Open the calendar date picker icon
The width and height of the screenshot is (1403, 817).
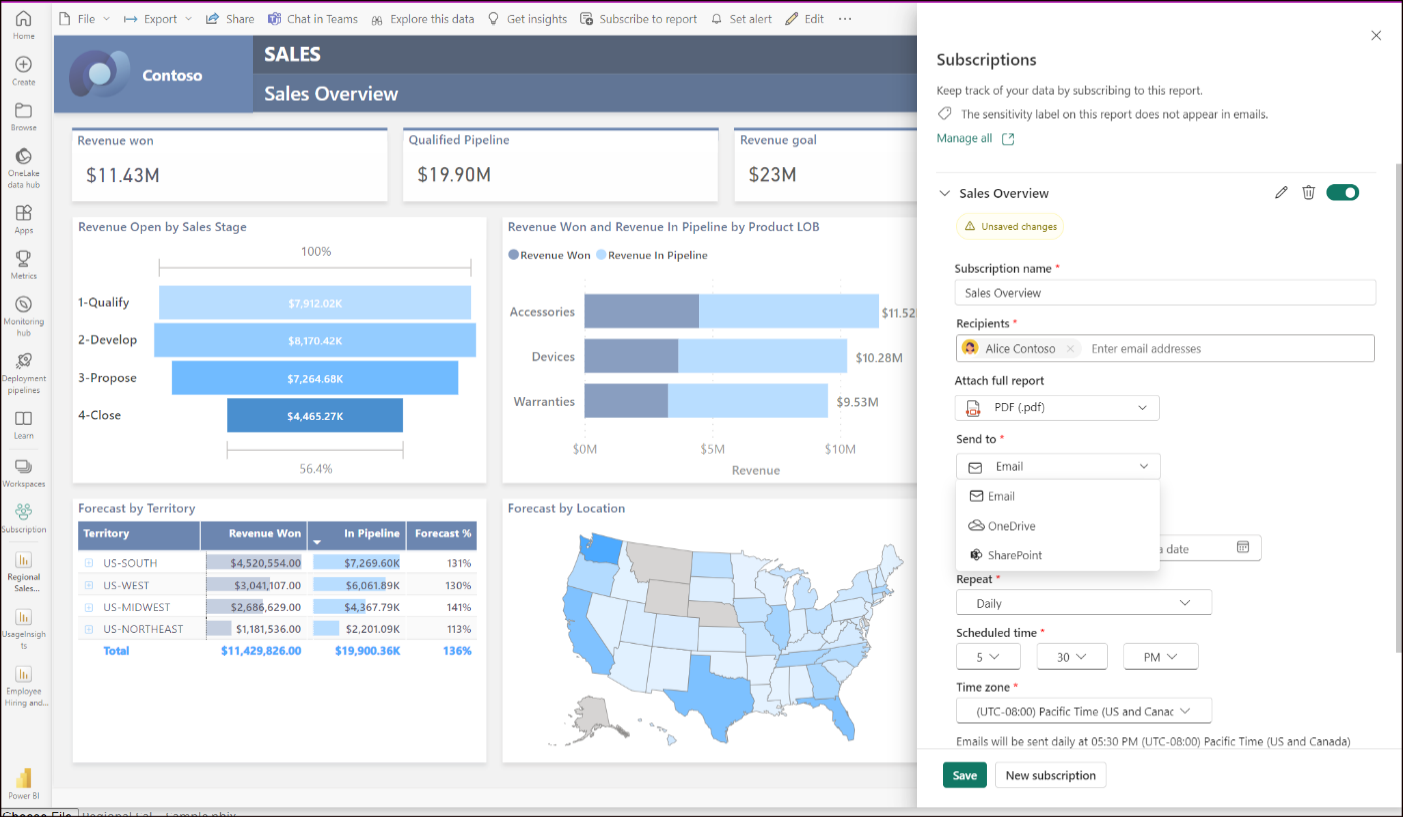(1243, 548)
